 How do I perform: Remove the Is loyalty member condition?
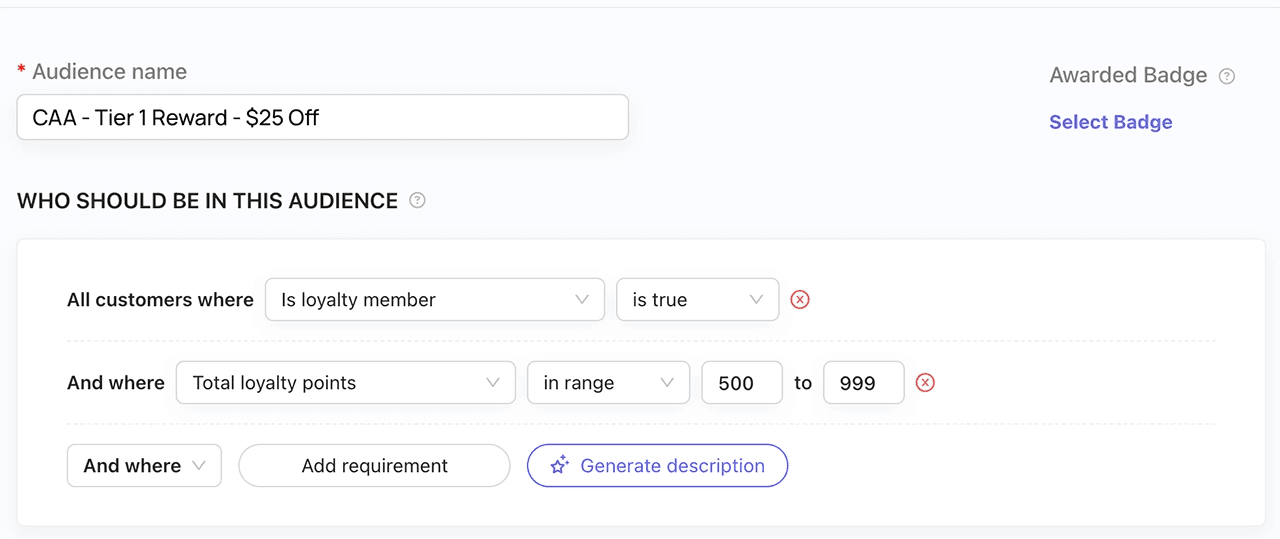pyautogui.click(x=800, y=299)
